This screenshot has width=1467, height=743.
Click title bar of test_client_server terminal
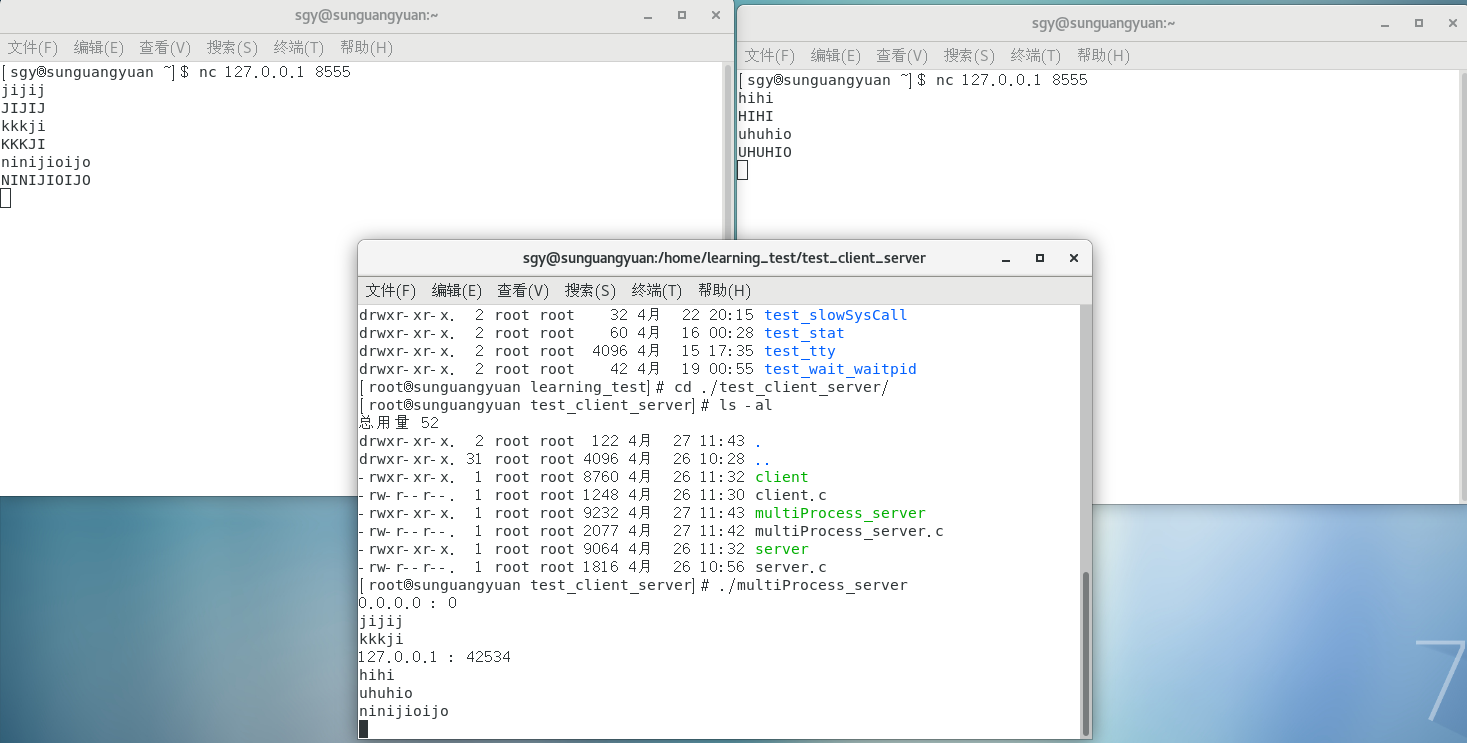[x=724, y=258]
